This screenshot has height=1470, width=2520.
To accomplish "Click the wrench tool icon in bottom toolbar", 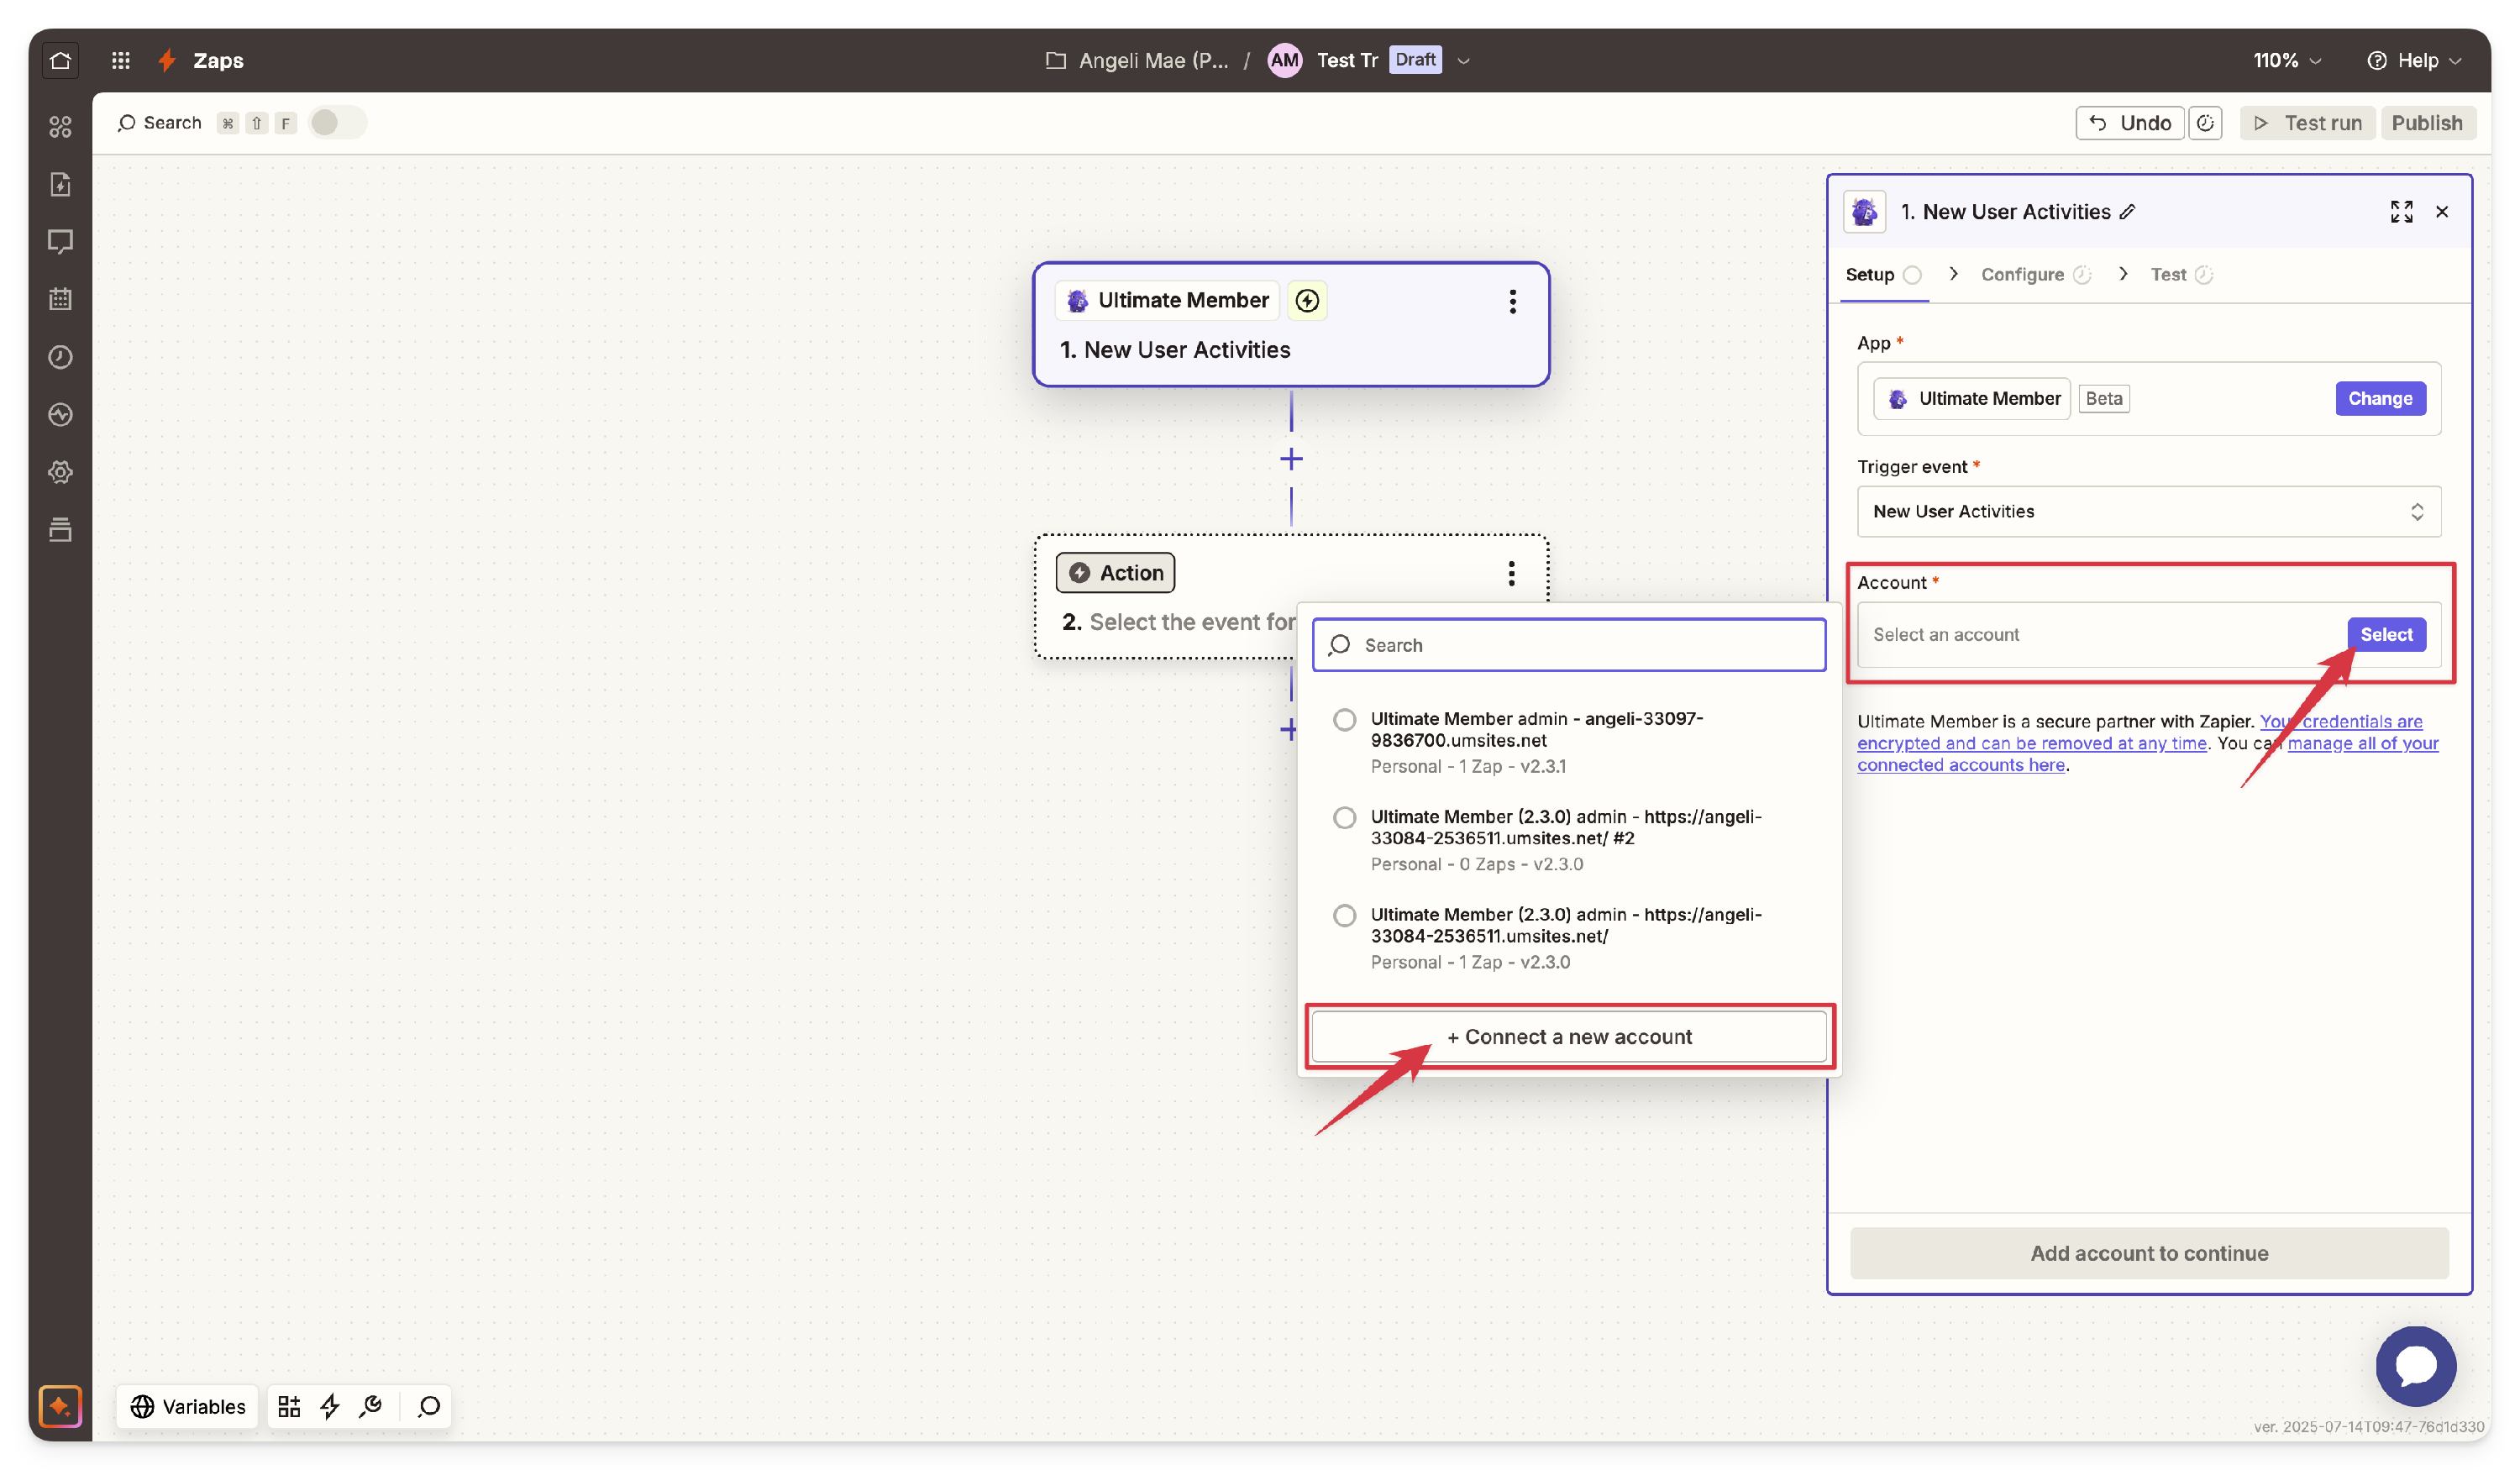I will 371,1406.
